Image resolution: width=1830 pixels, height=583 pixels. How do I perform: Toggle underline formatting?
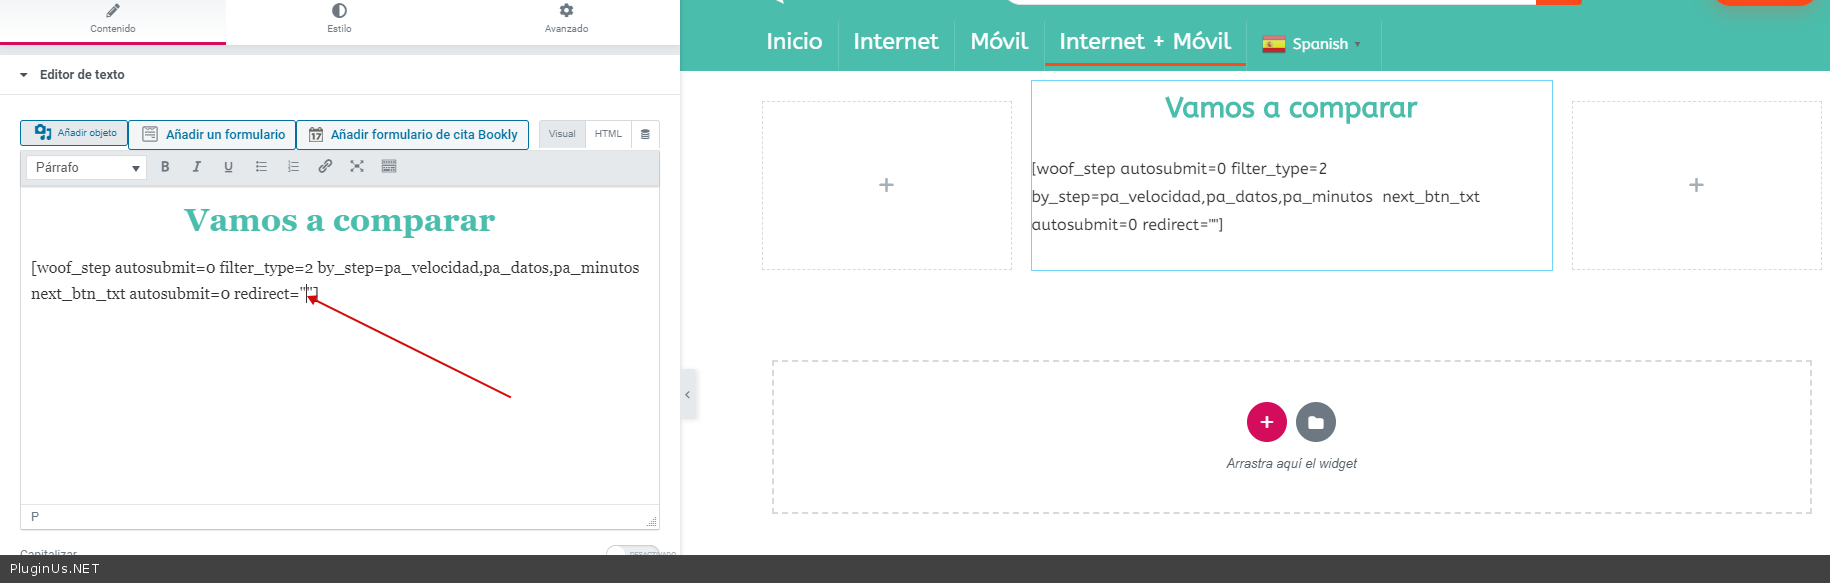[229, 167]
